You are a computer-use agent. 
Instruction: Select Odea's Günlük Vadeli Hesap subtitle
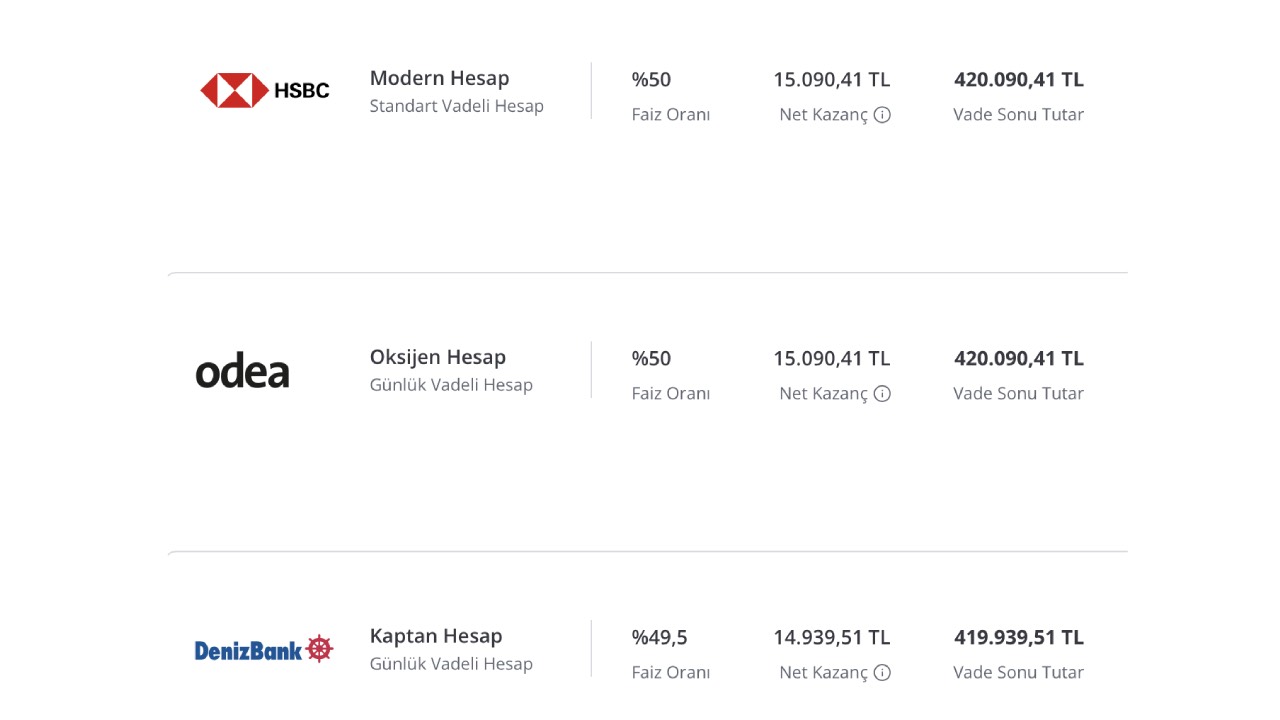click(451, 385)
